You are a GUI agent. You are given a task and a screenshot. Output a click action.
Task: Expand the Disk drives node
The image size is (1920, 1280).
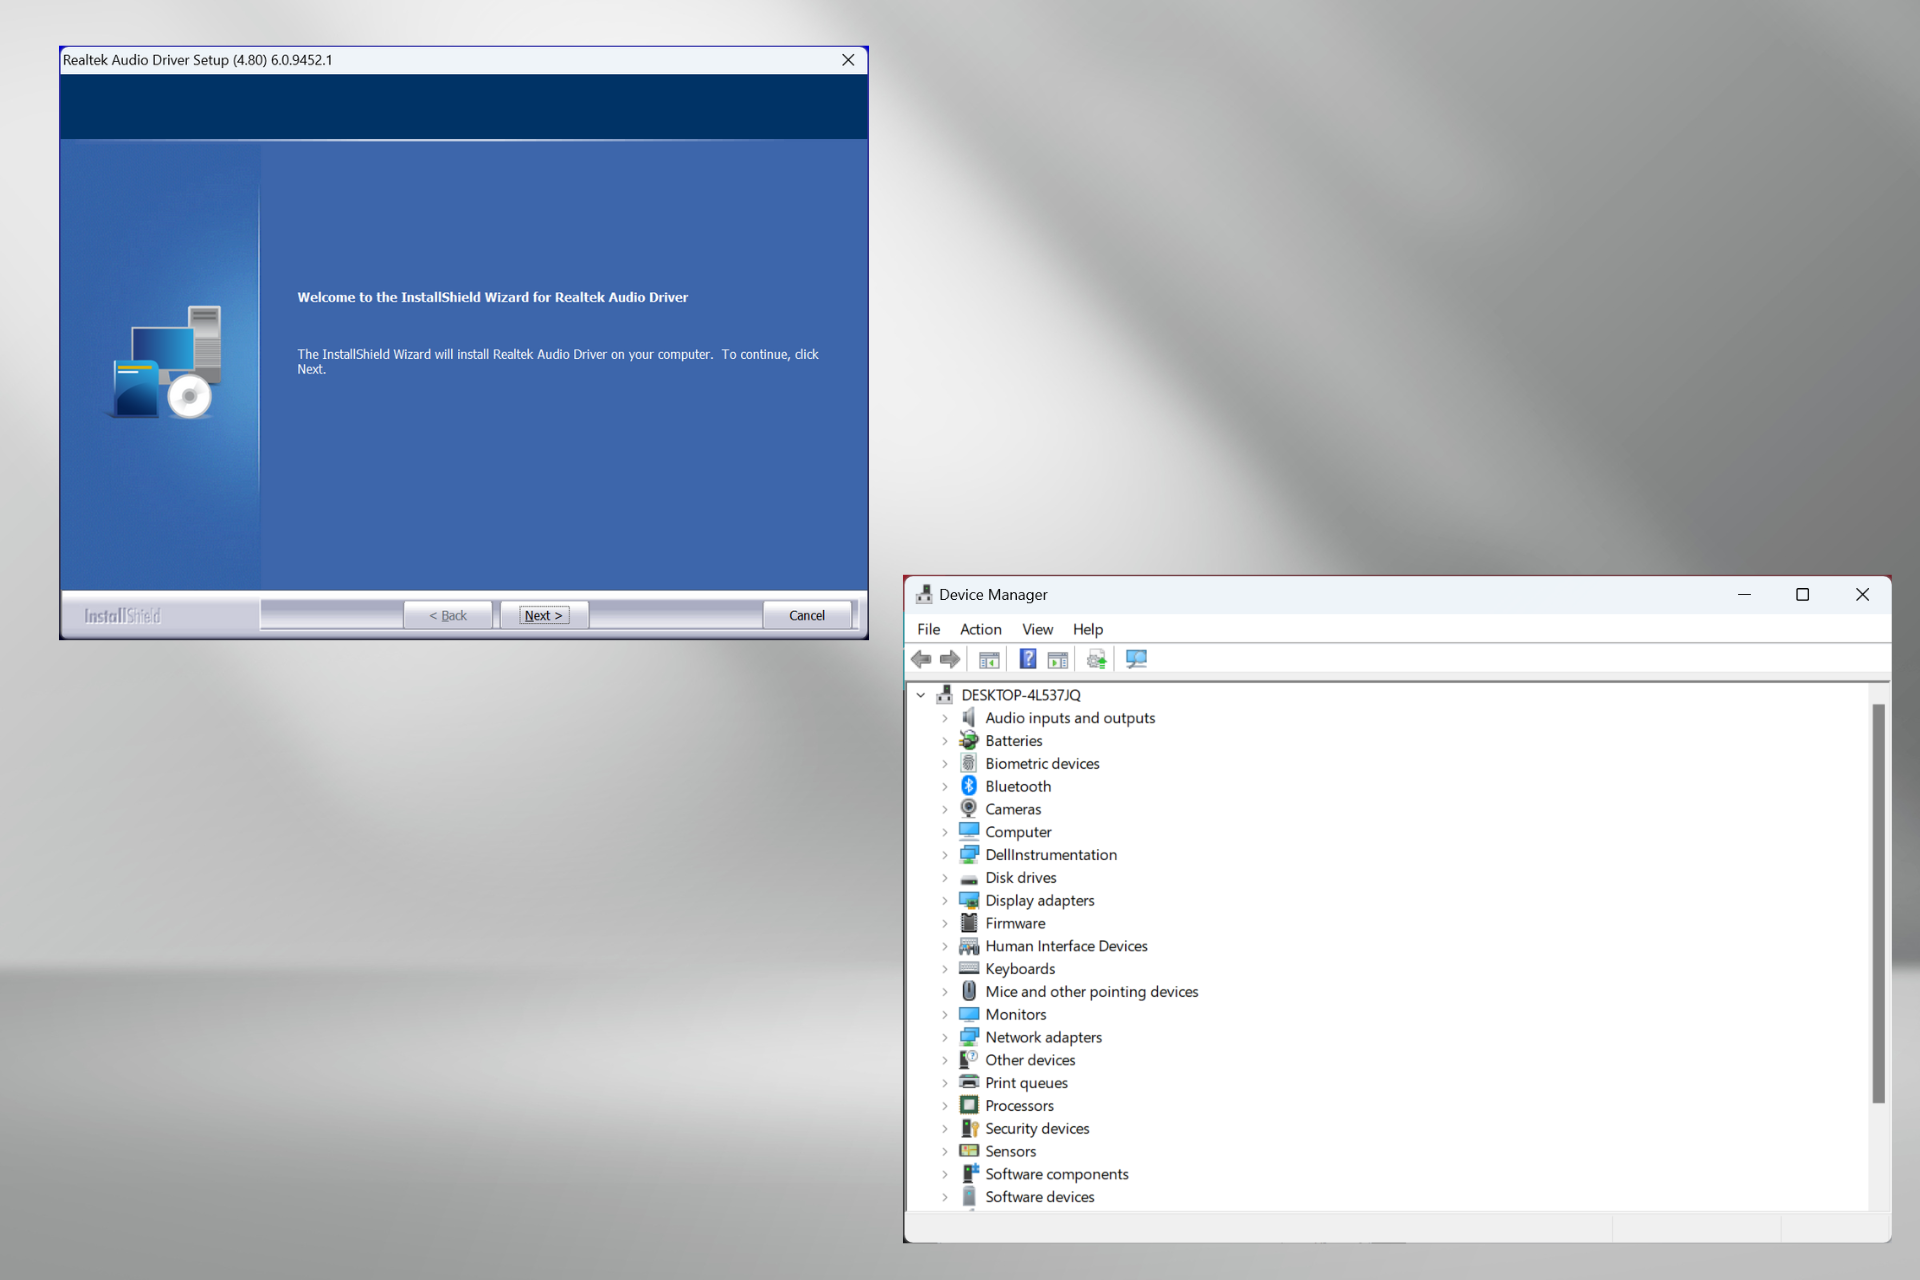944,878
